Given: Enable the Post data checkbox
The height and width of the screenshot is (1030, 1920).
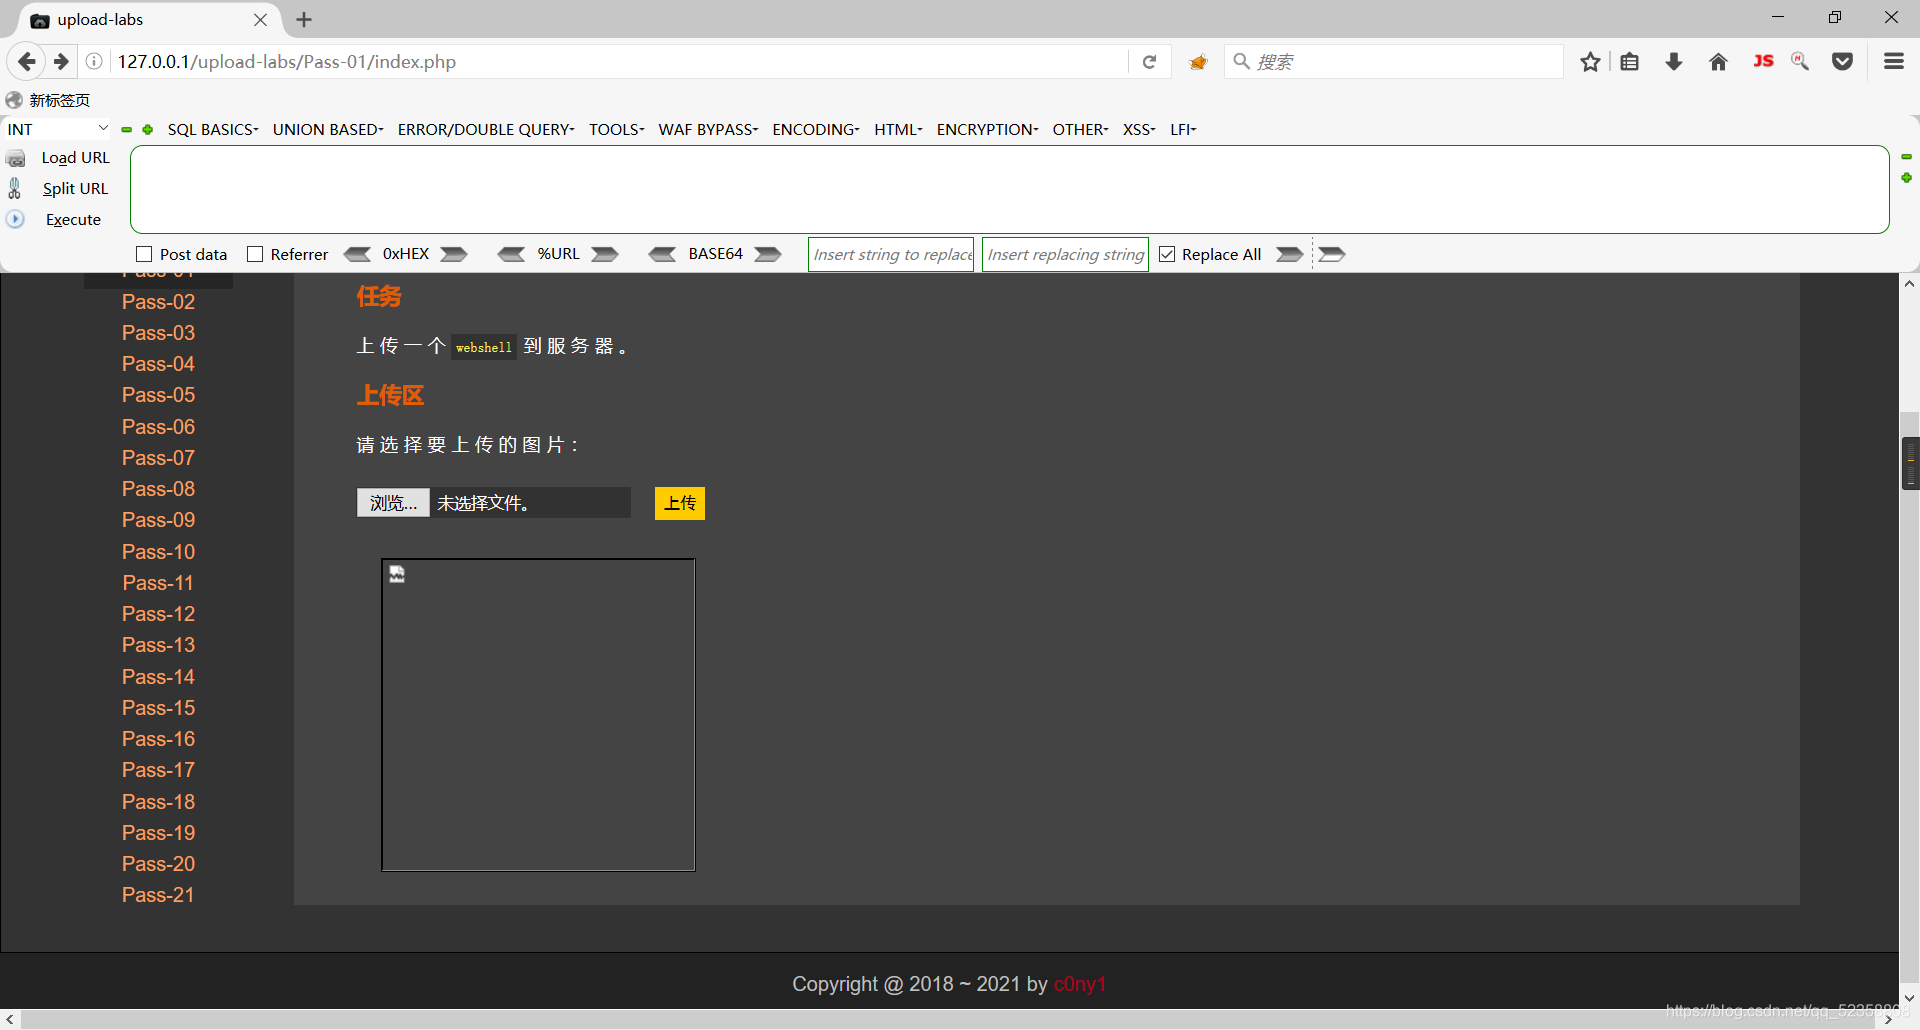Looking at the screenshot, I should point(144,254).
